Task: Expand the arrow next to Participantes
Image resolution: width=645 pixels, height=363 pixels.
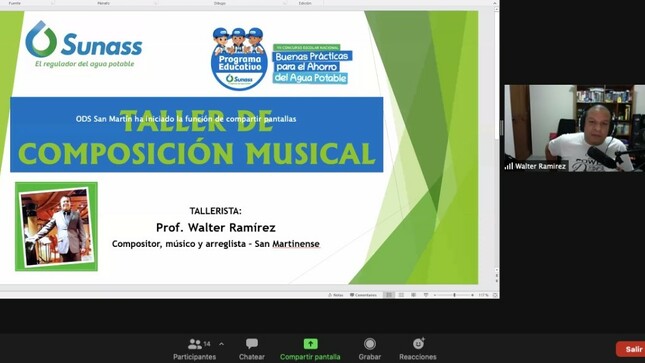Action: pyautogui.click(x=222, y=344)
